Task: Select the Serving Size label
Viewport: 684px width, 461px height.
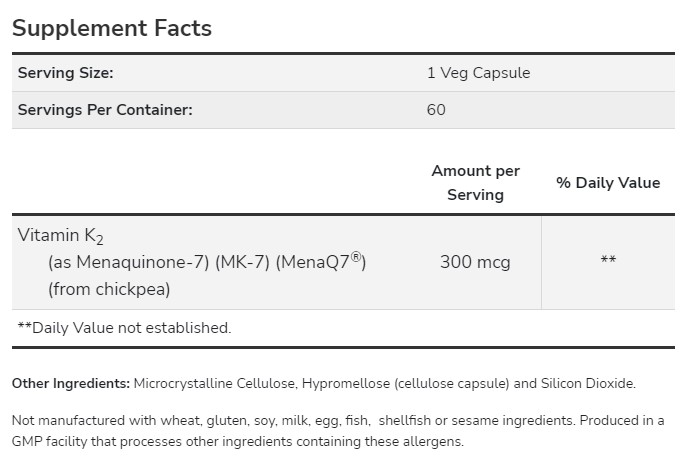Action: click(x=65, y=73)
